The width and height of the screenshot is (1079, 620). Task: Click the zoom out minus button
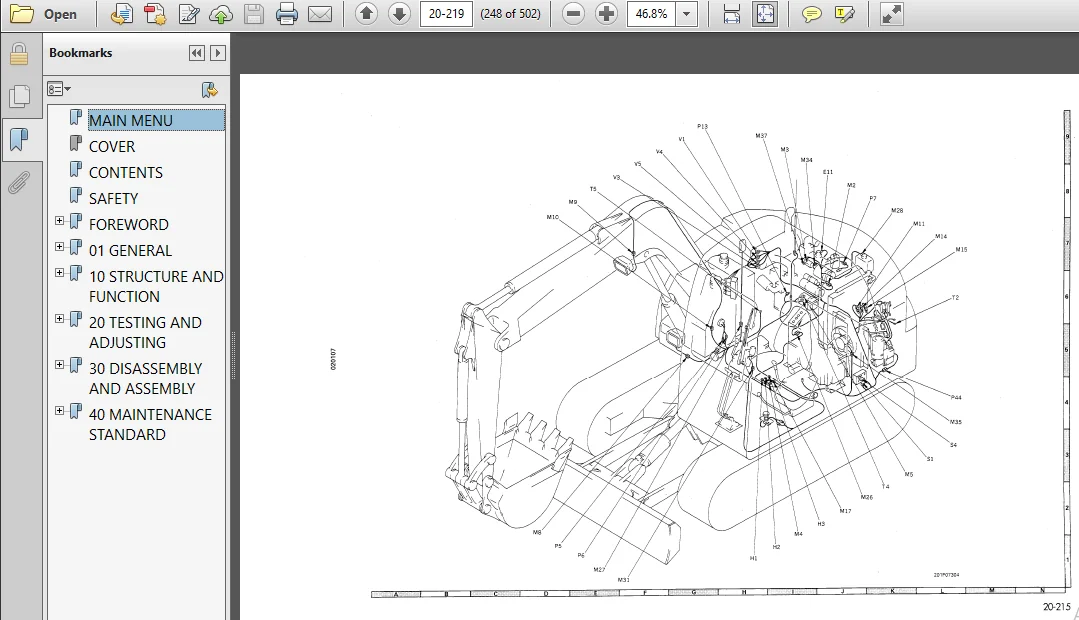pyautogui.click(x=573, y=14)
